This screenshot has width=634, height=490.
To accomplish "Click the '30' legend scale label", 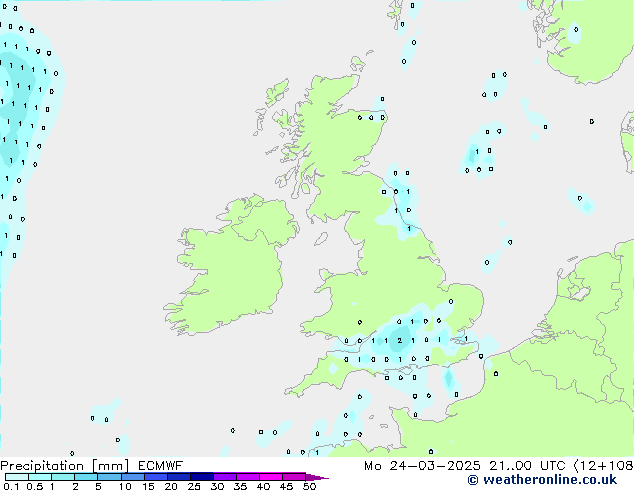I will coord(217,486).
